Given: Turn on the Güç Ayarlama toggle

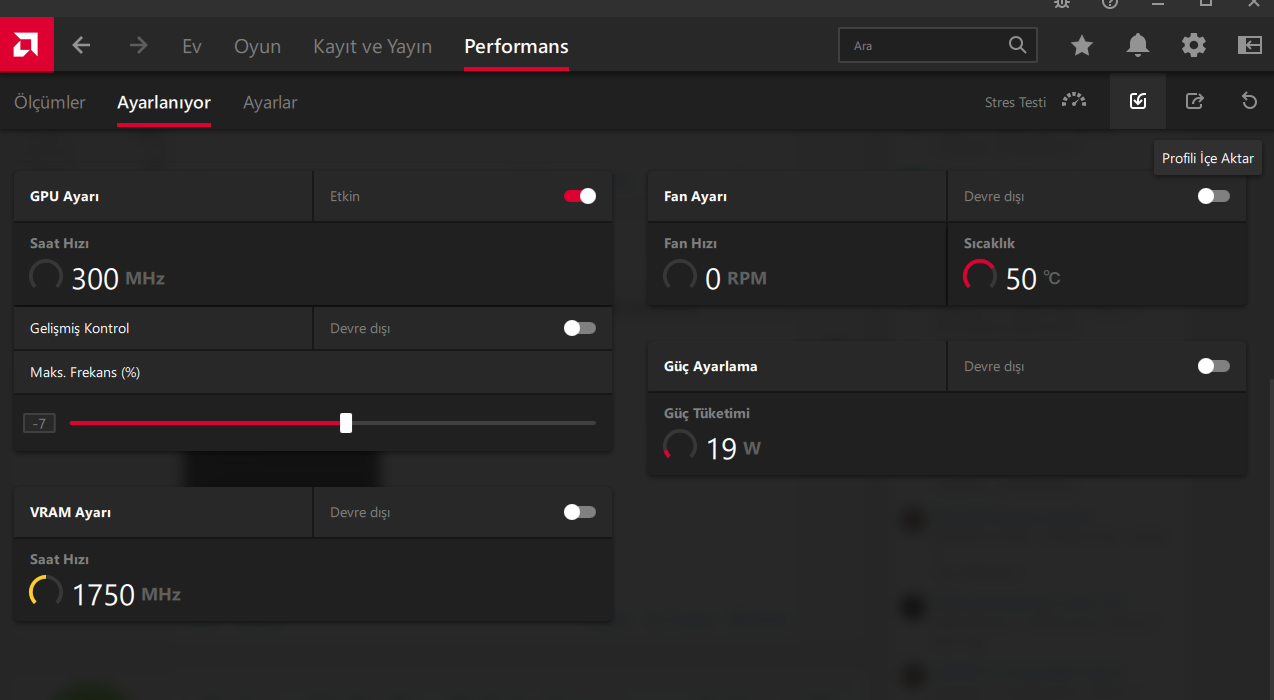Looking at the screenshot, I should tap(1214, 366).
